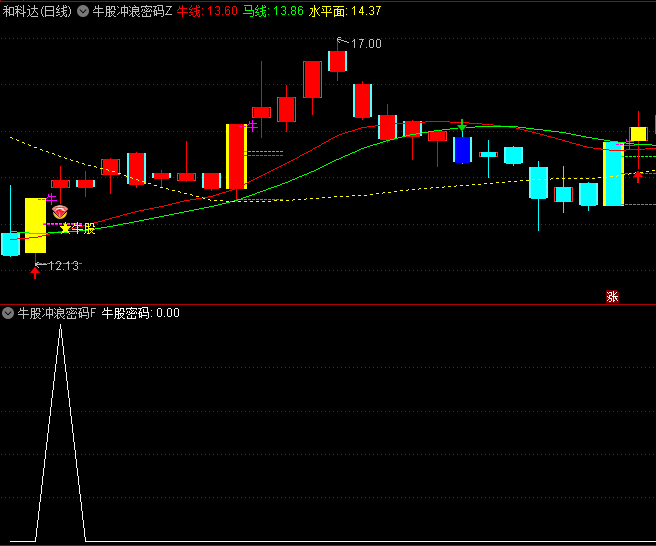This screenshot has width=656, height=546.
Task: Click the 涨 red badge icon
Action: pos(612,297)
